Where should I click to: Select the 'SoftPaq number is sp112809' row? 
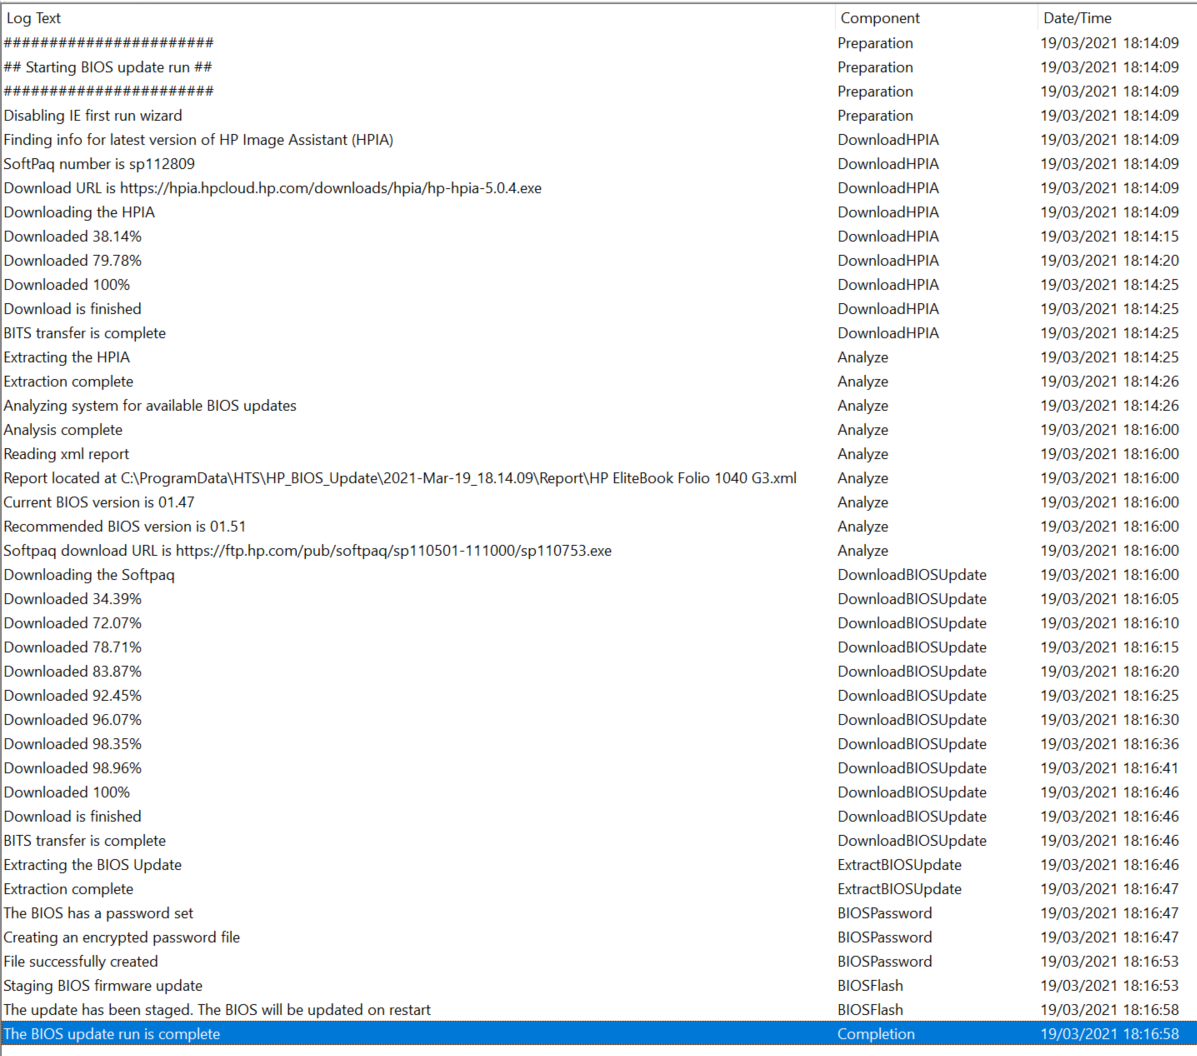point(99,163)
